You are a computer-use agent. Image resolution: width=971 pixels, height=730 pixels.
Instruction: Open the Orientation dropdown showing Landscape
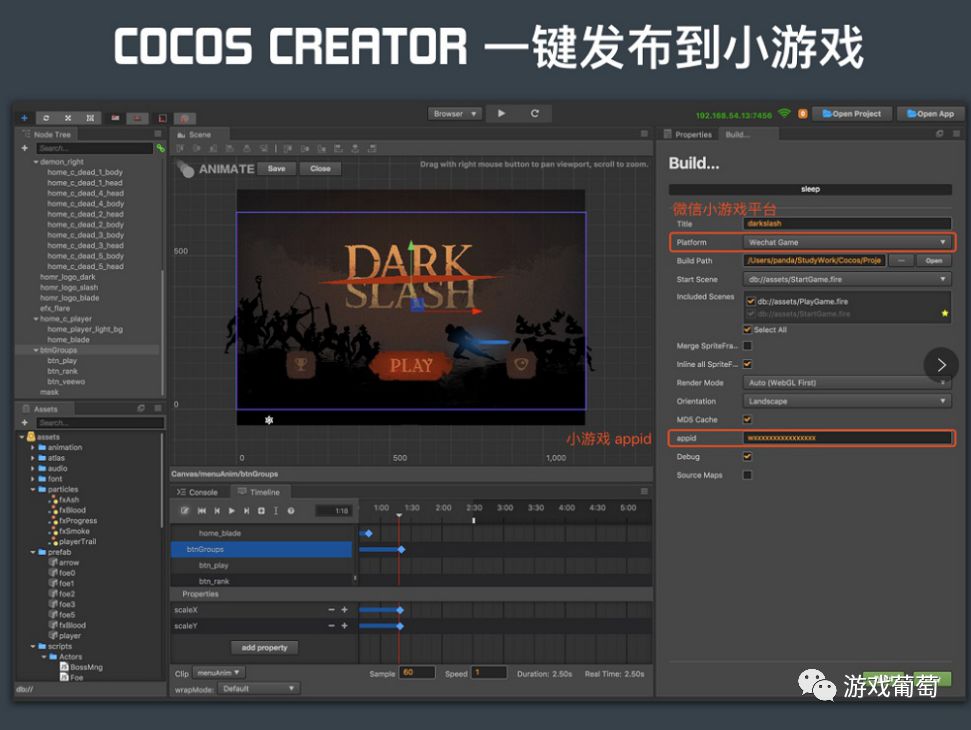tap(847, 401)
